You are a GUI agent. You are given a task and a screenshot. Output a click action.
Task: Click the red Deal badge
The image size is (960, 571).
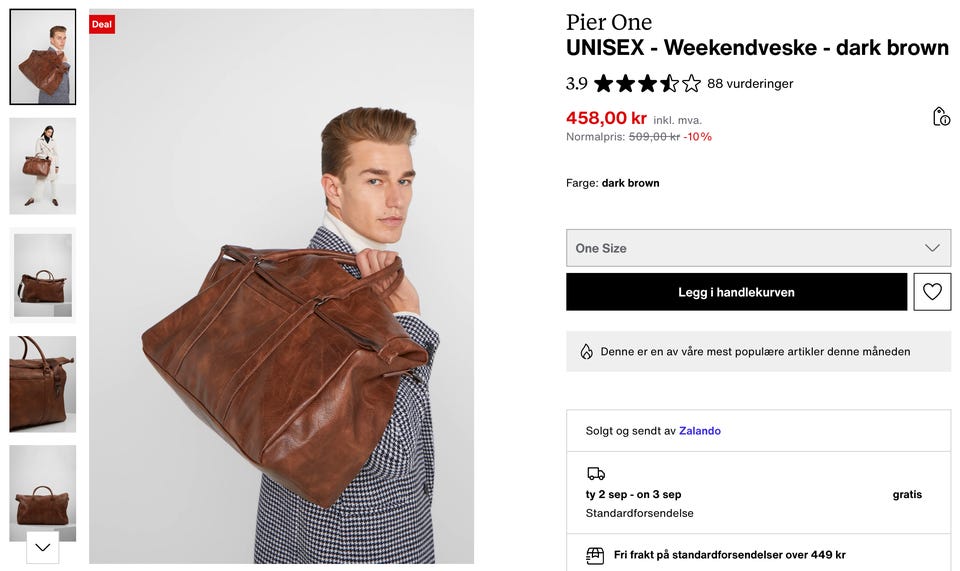[102, 24]
